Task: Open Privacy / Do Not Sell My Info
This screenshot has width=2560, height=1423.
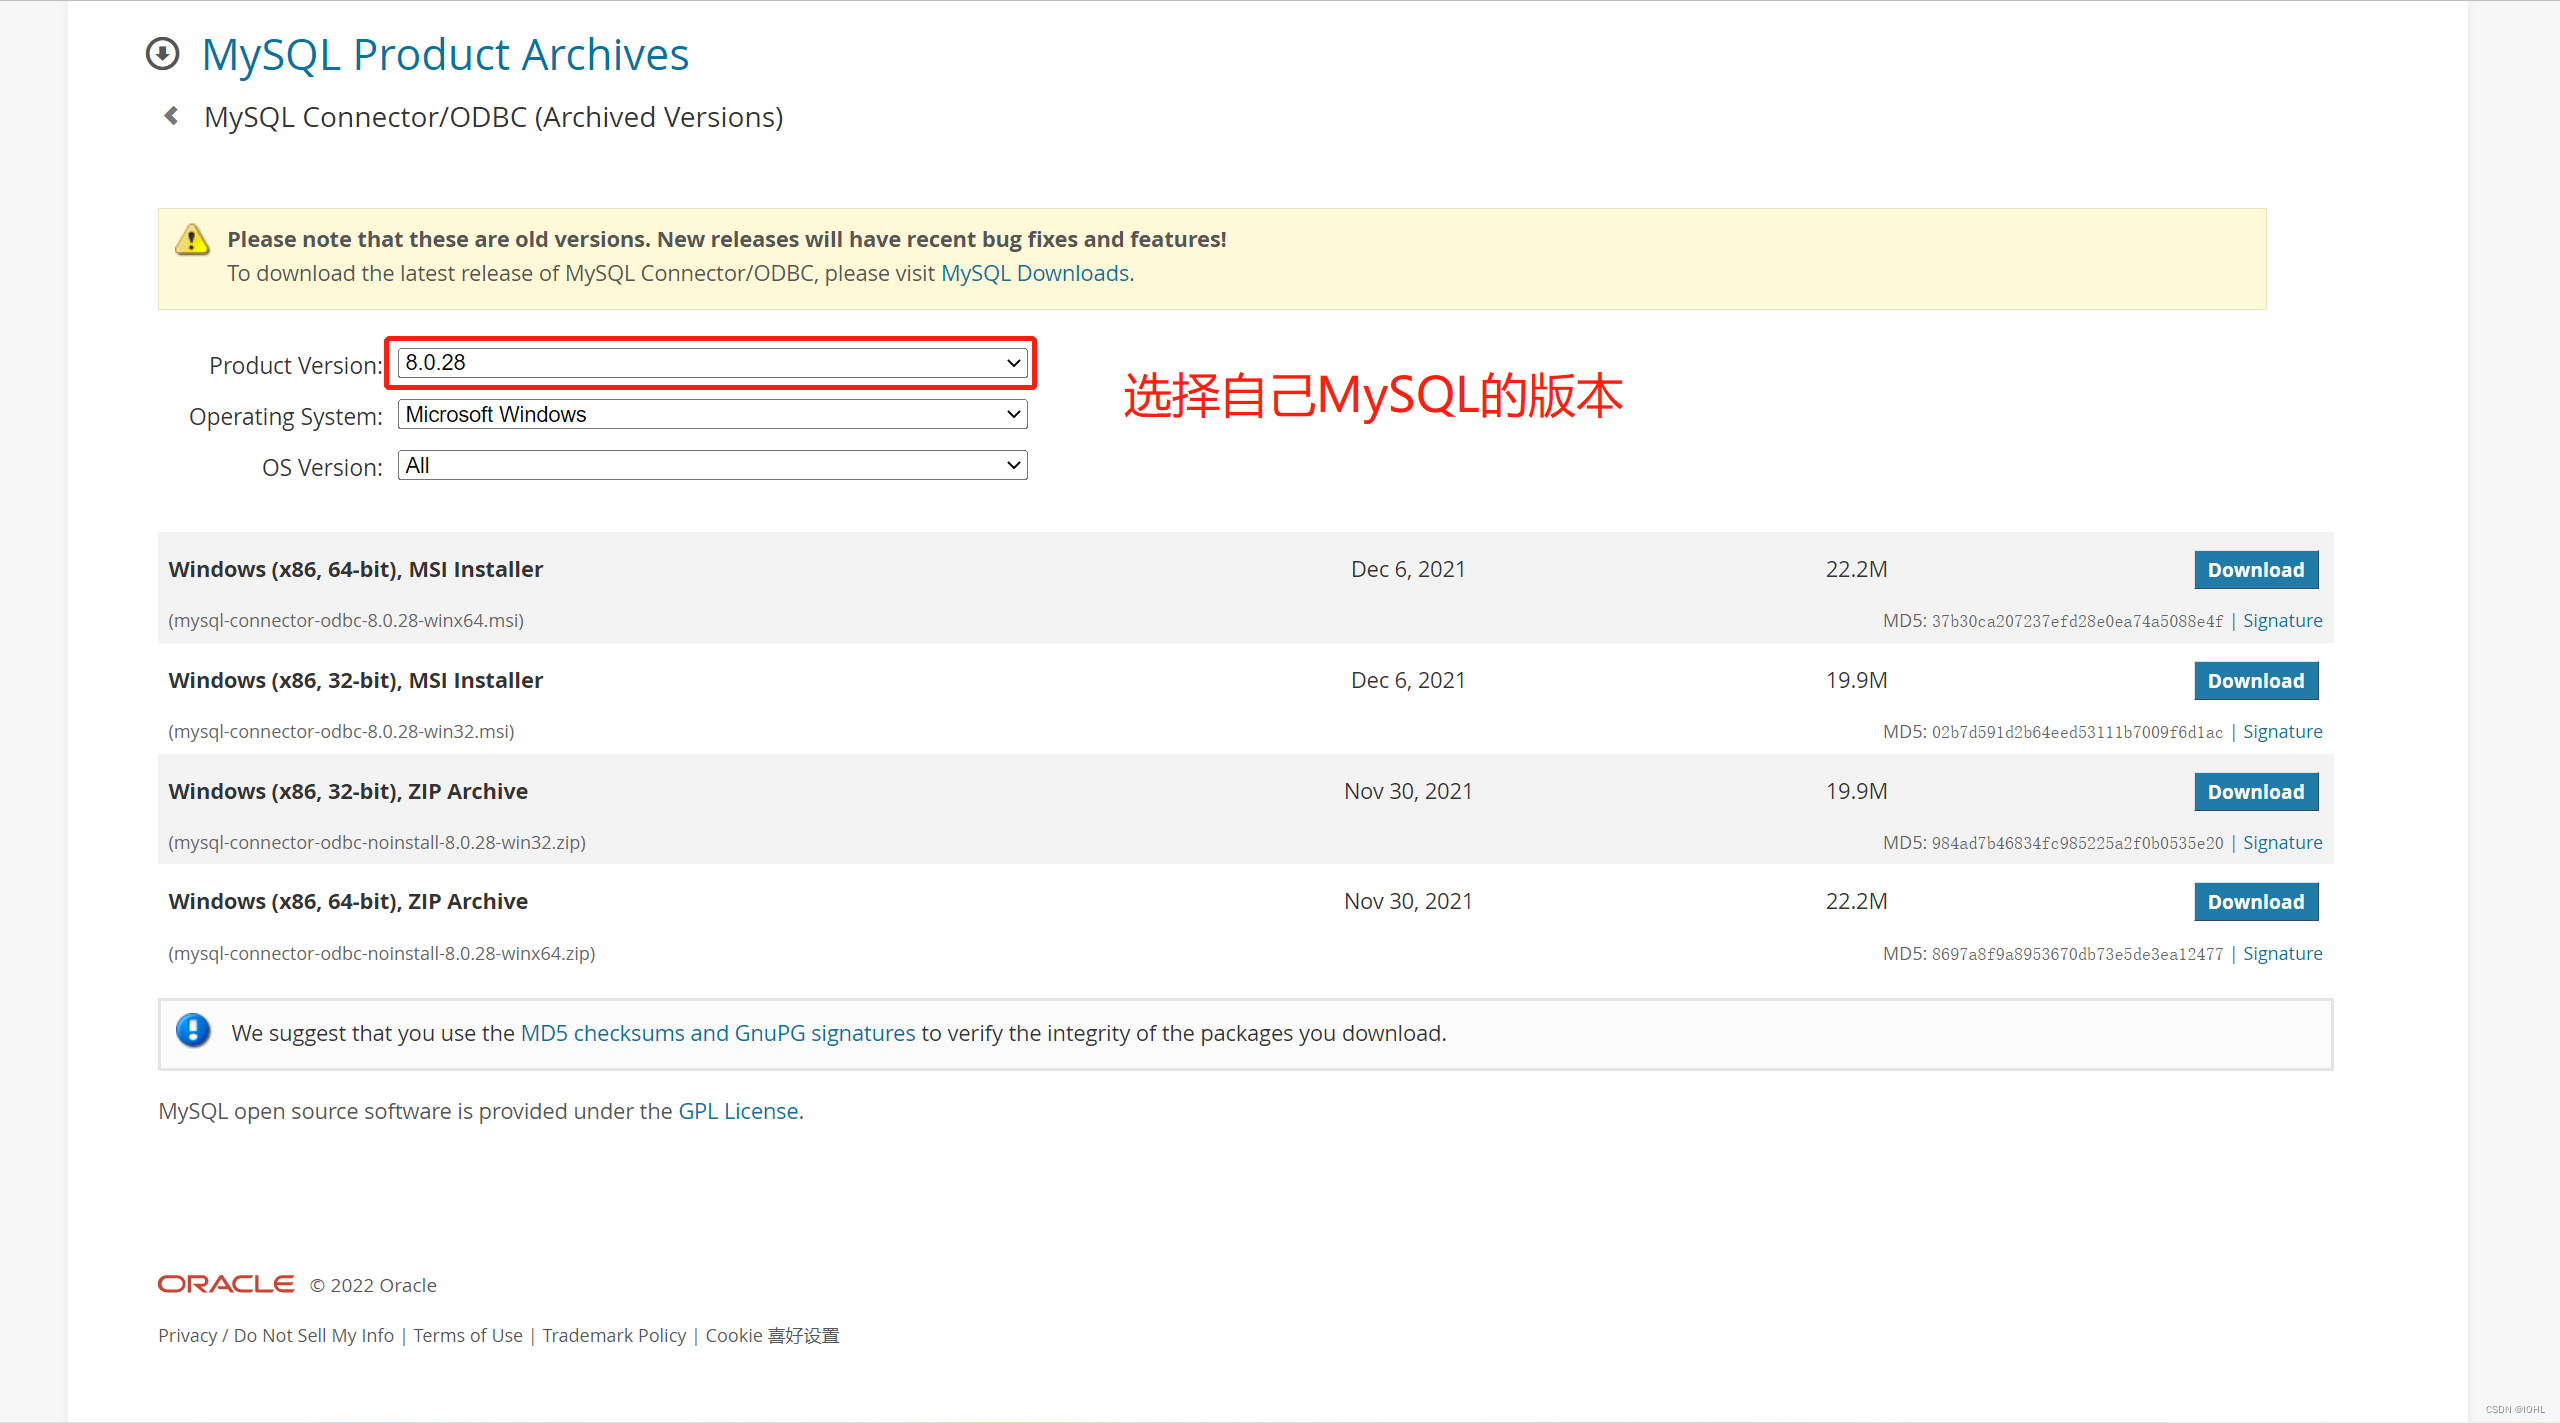Action: pos(276,1335)
